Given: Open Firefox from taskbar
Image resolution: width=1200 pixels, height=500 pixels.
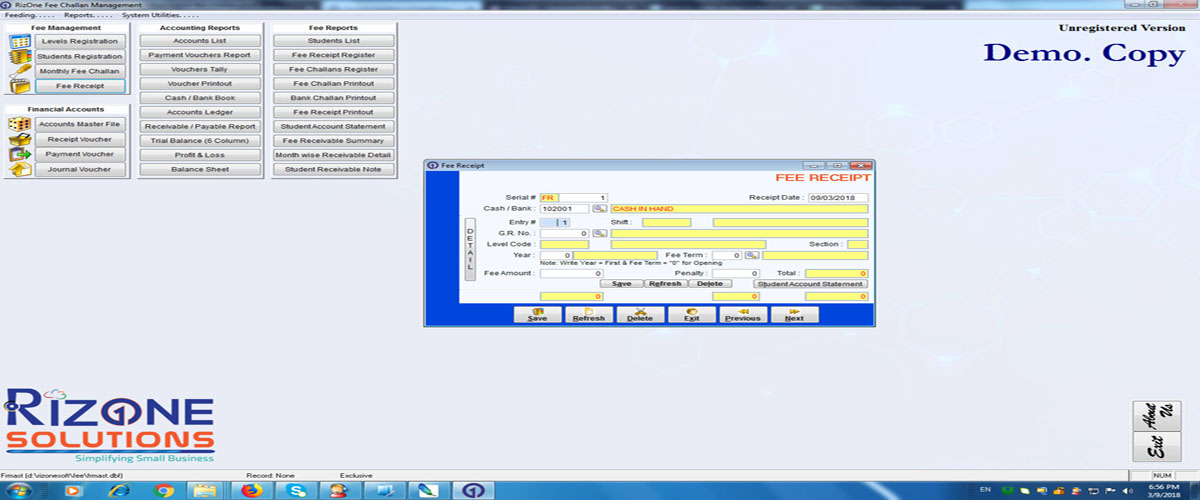Looking at the screenshot, I should pos(250,490).
